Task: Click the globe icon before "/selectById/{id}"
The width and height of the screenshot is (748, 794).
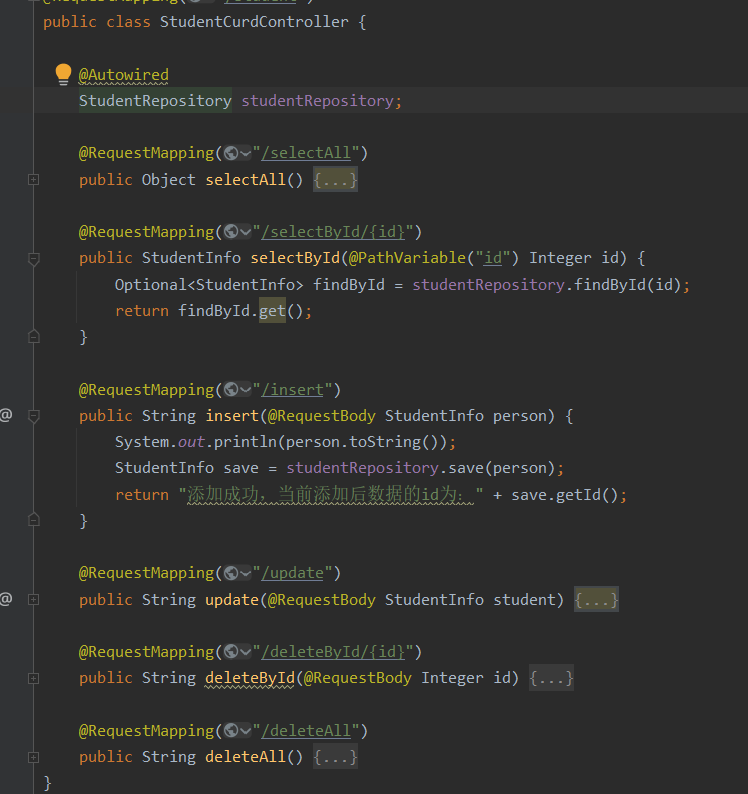Action: 231,232
